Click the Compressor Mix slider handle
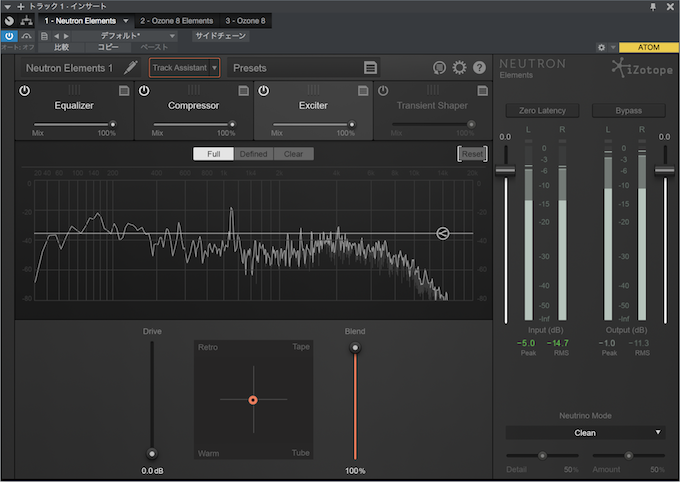680x482 pixels. coord(232,125)
